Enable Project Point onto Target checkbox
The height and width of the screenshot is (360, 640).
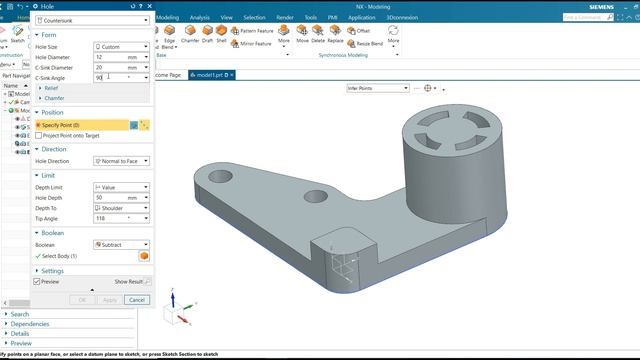coord(38,135)
